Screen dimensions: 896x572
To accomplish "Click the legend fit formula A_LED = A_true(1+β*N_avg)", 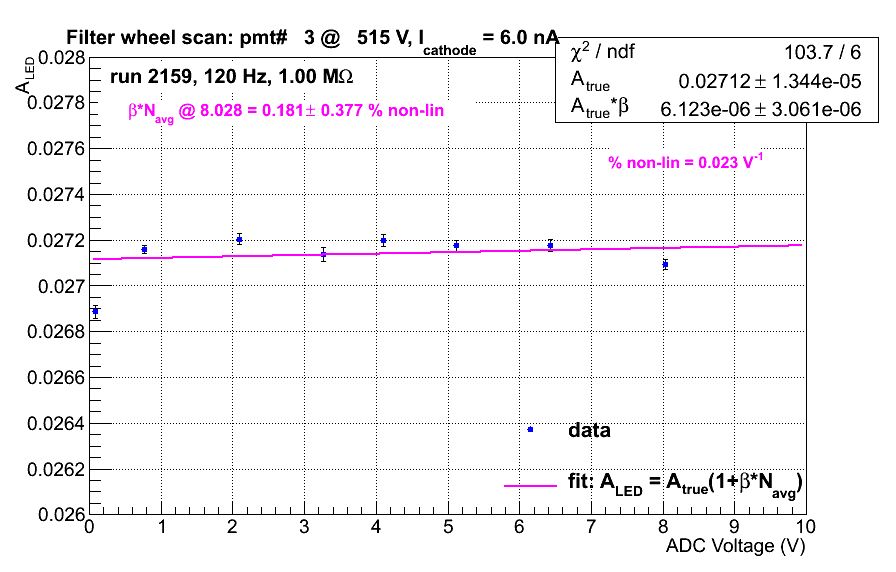I will pyautogui.click(x=685, y=485).
